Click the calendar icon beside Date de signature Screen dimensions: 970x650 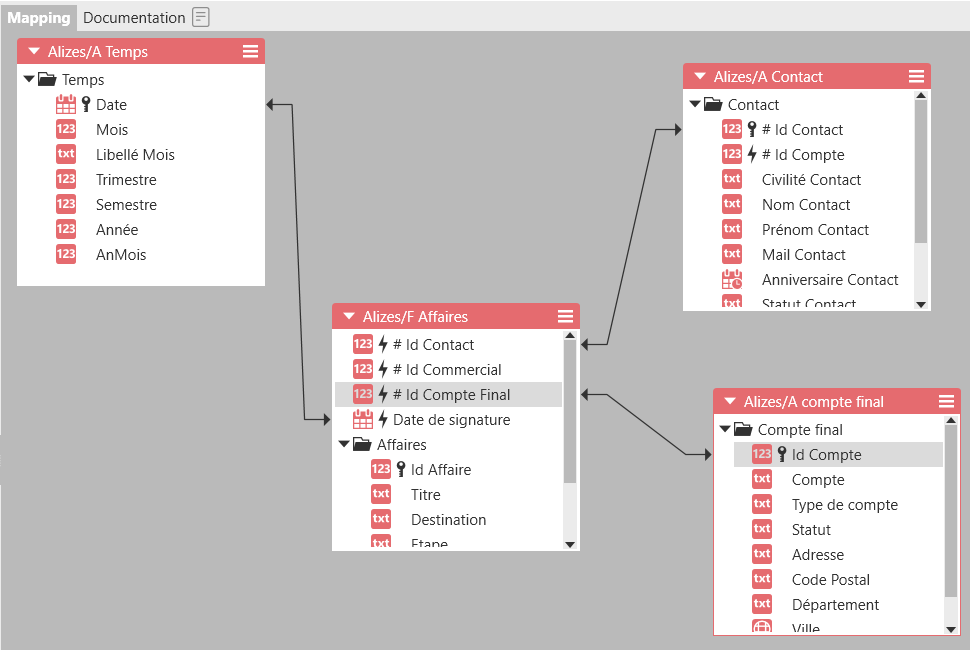coord(363,420)
